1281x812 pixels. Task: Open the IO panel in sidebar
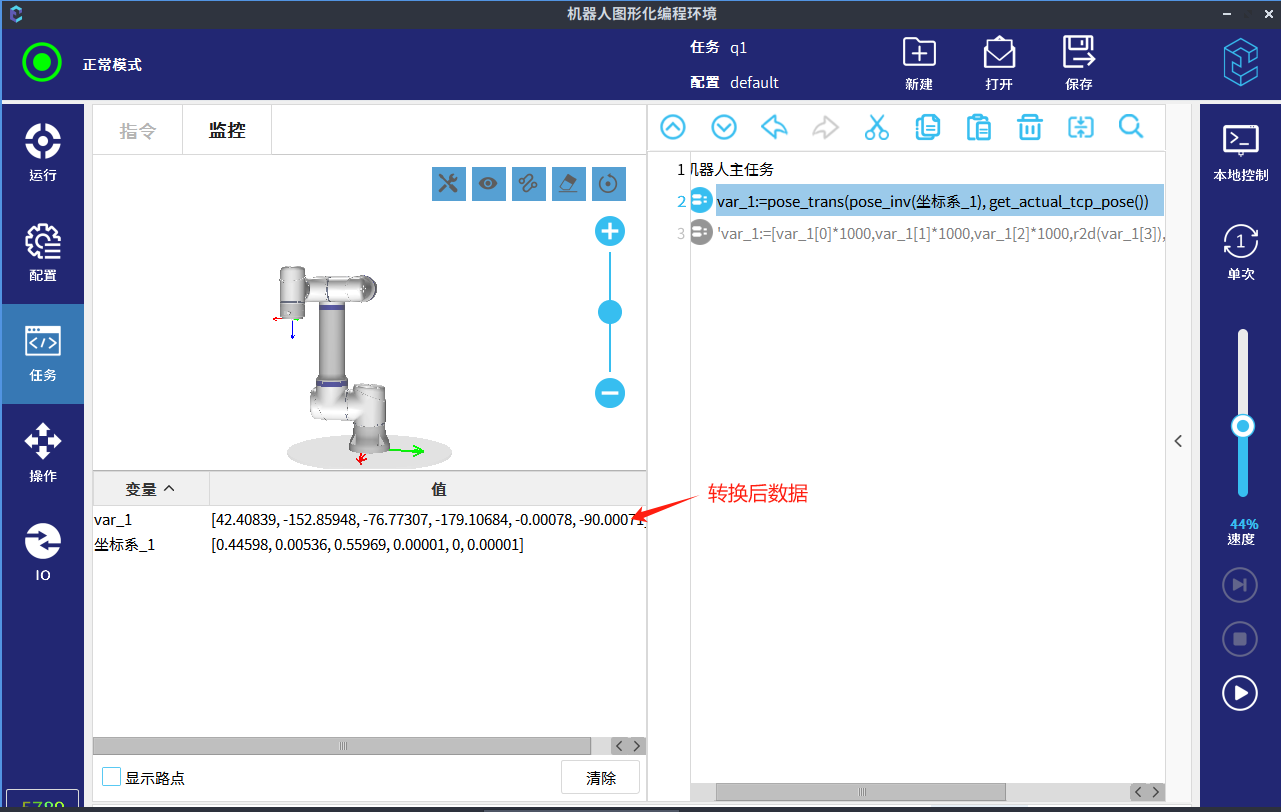[42, 552]
